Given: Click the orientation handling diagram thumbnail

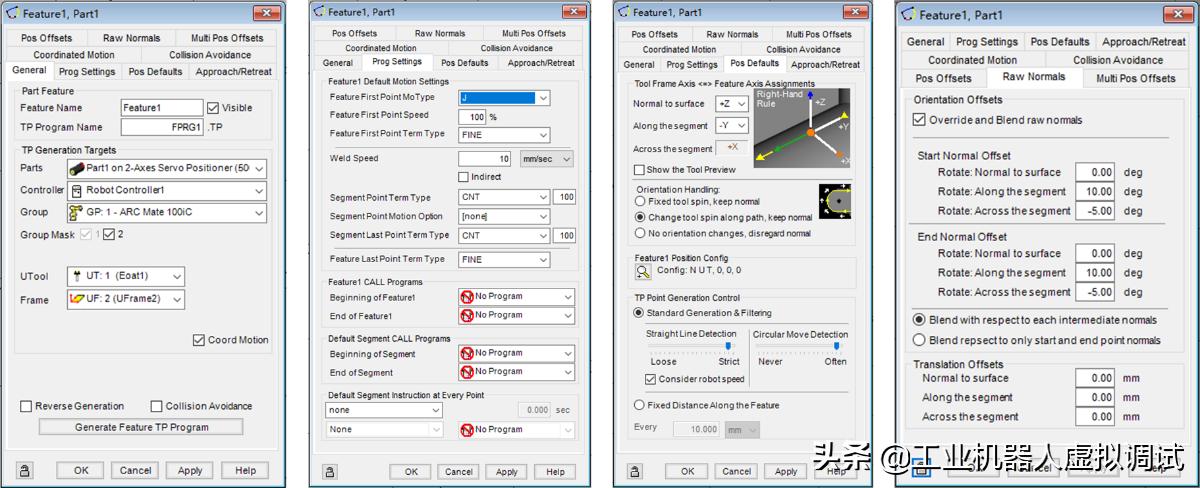Looking at the screenshot, I should tap(835, 201).
